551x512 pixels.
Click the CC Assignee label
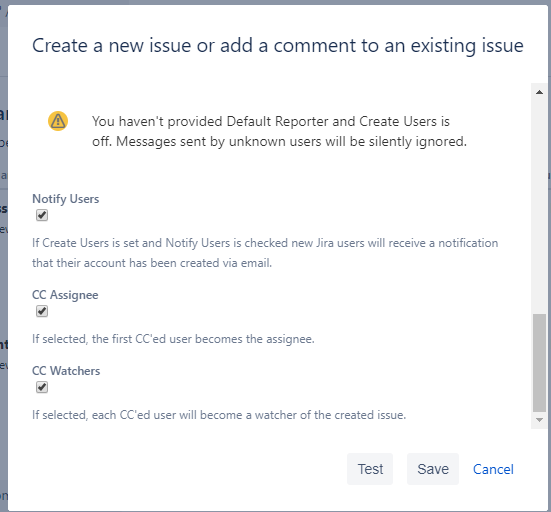tap(65, 295)
